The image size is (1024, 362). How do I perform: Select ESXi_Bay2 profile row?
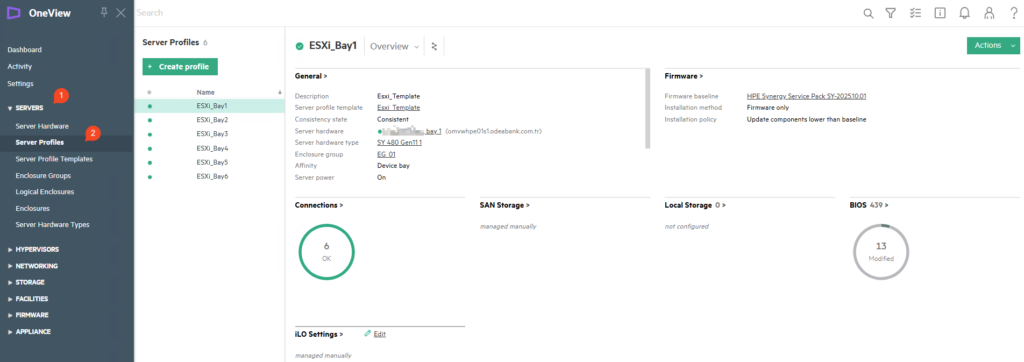[x=210, y=120]
